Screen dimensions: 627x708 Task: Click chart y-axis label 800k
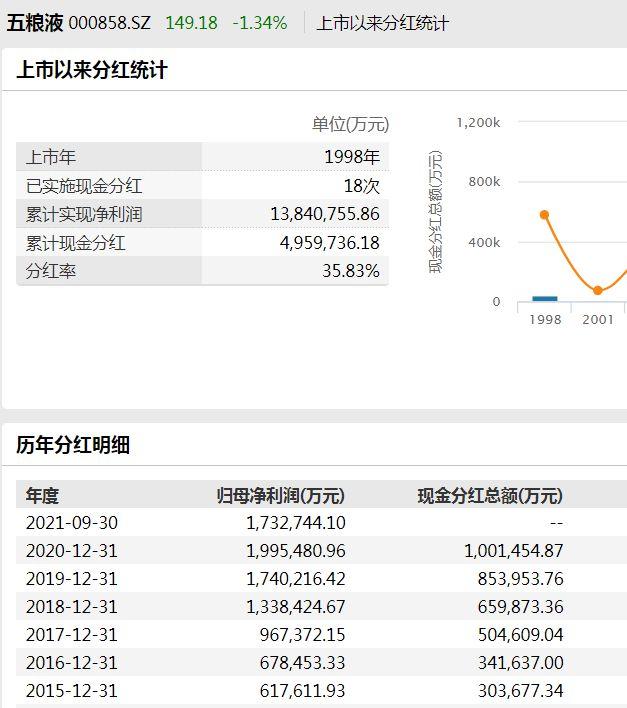[484, 182]
